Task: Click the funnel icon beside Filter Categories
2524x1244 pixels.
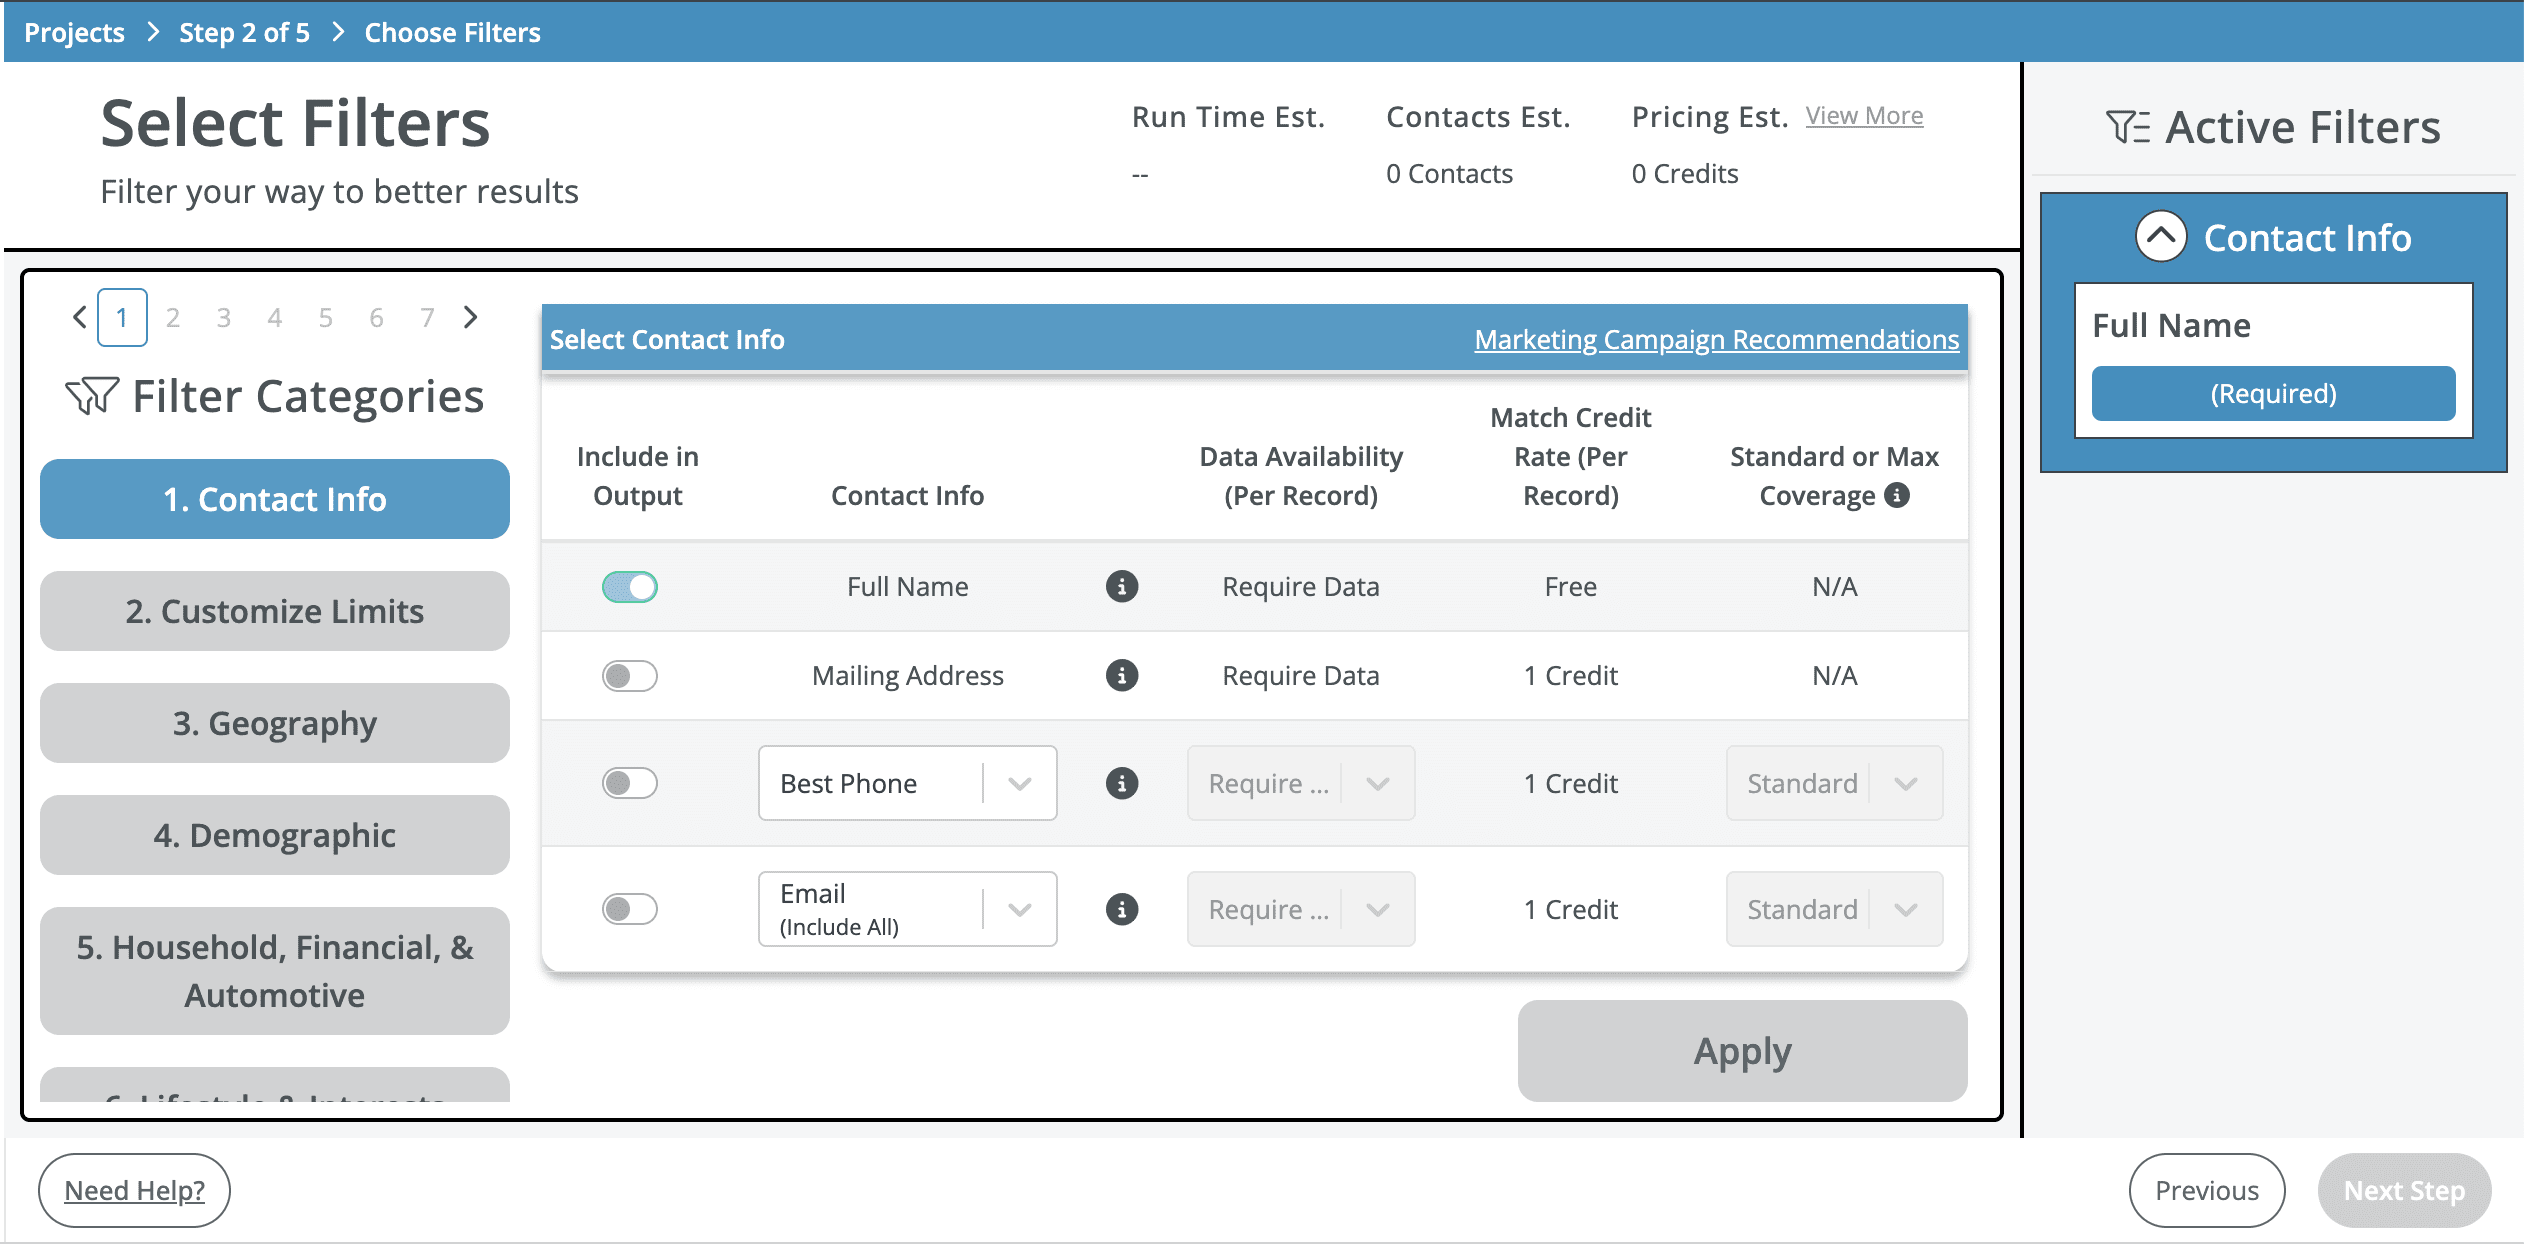Action: [90, 394]
